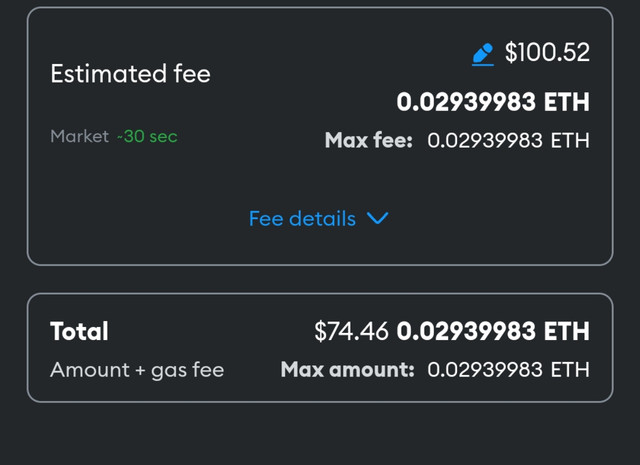This screenshot has height=465, width=640.
Task: Click the Estimated fee label
Action: [131, 73]
